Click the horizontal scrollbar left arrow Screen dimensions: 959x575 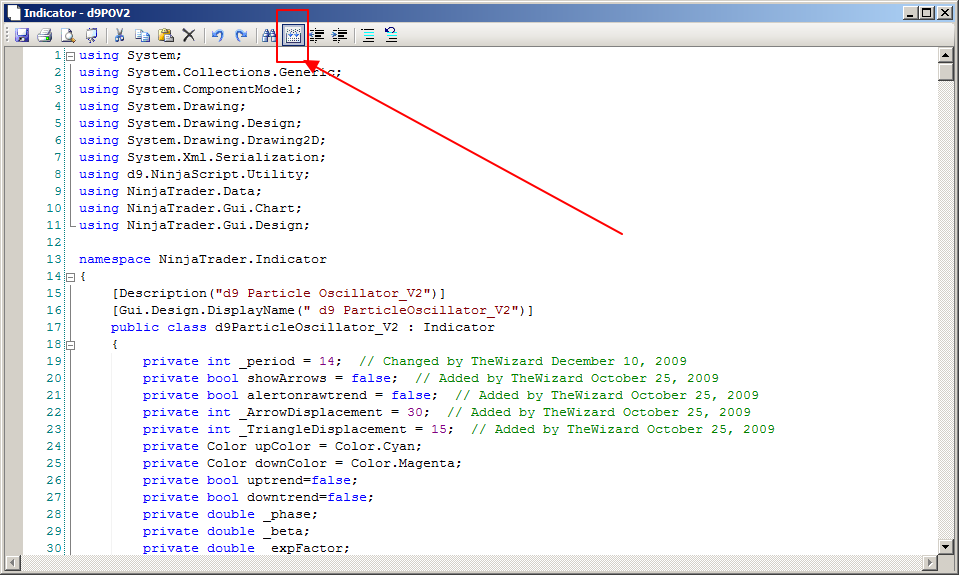[13, 562]
